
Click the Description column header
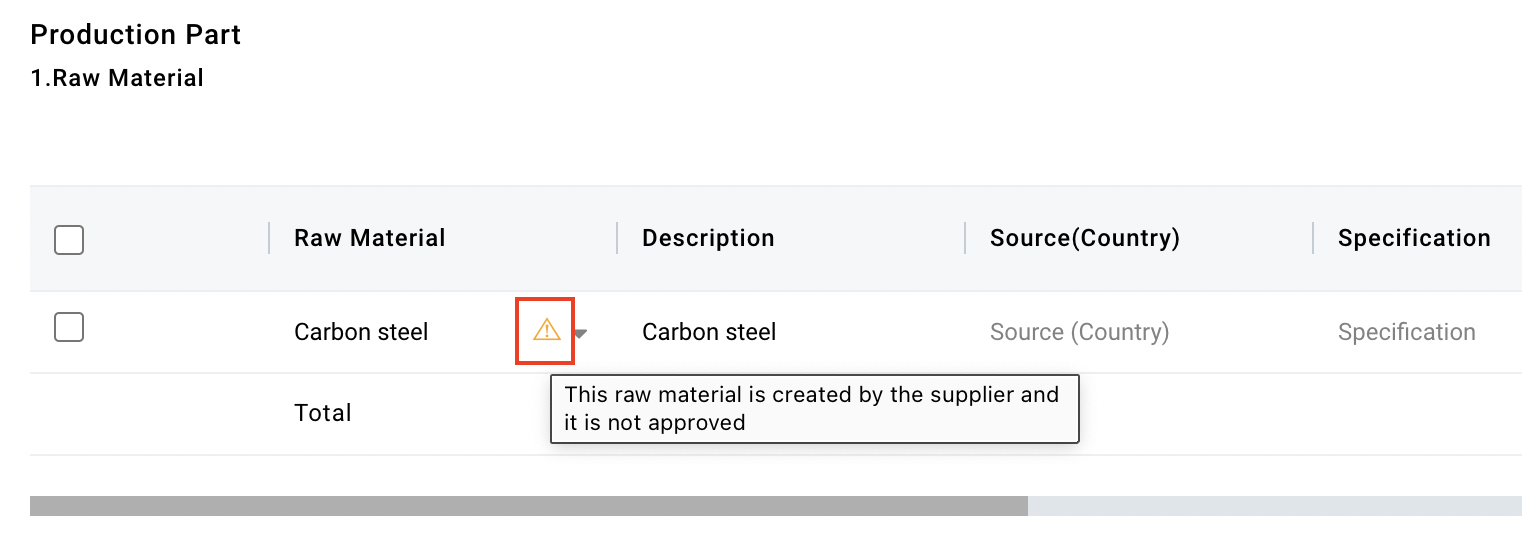click(x=708, y=238)
